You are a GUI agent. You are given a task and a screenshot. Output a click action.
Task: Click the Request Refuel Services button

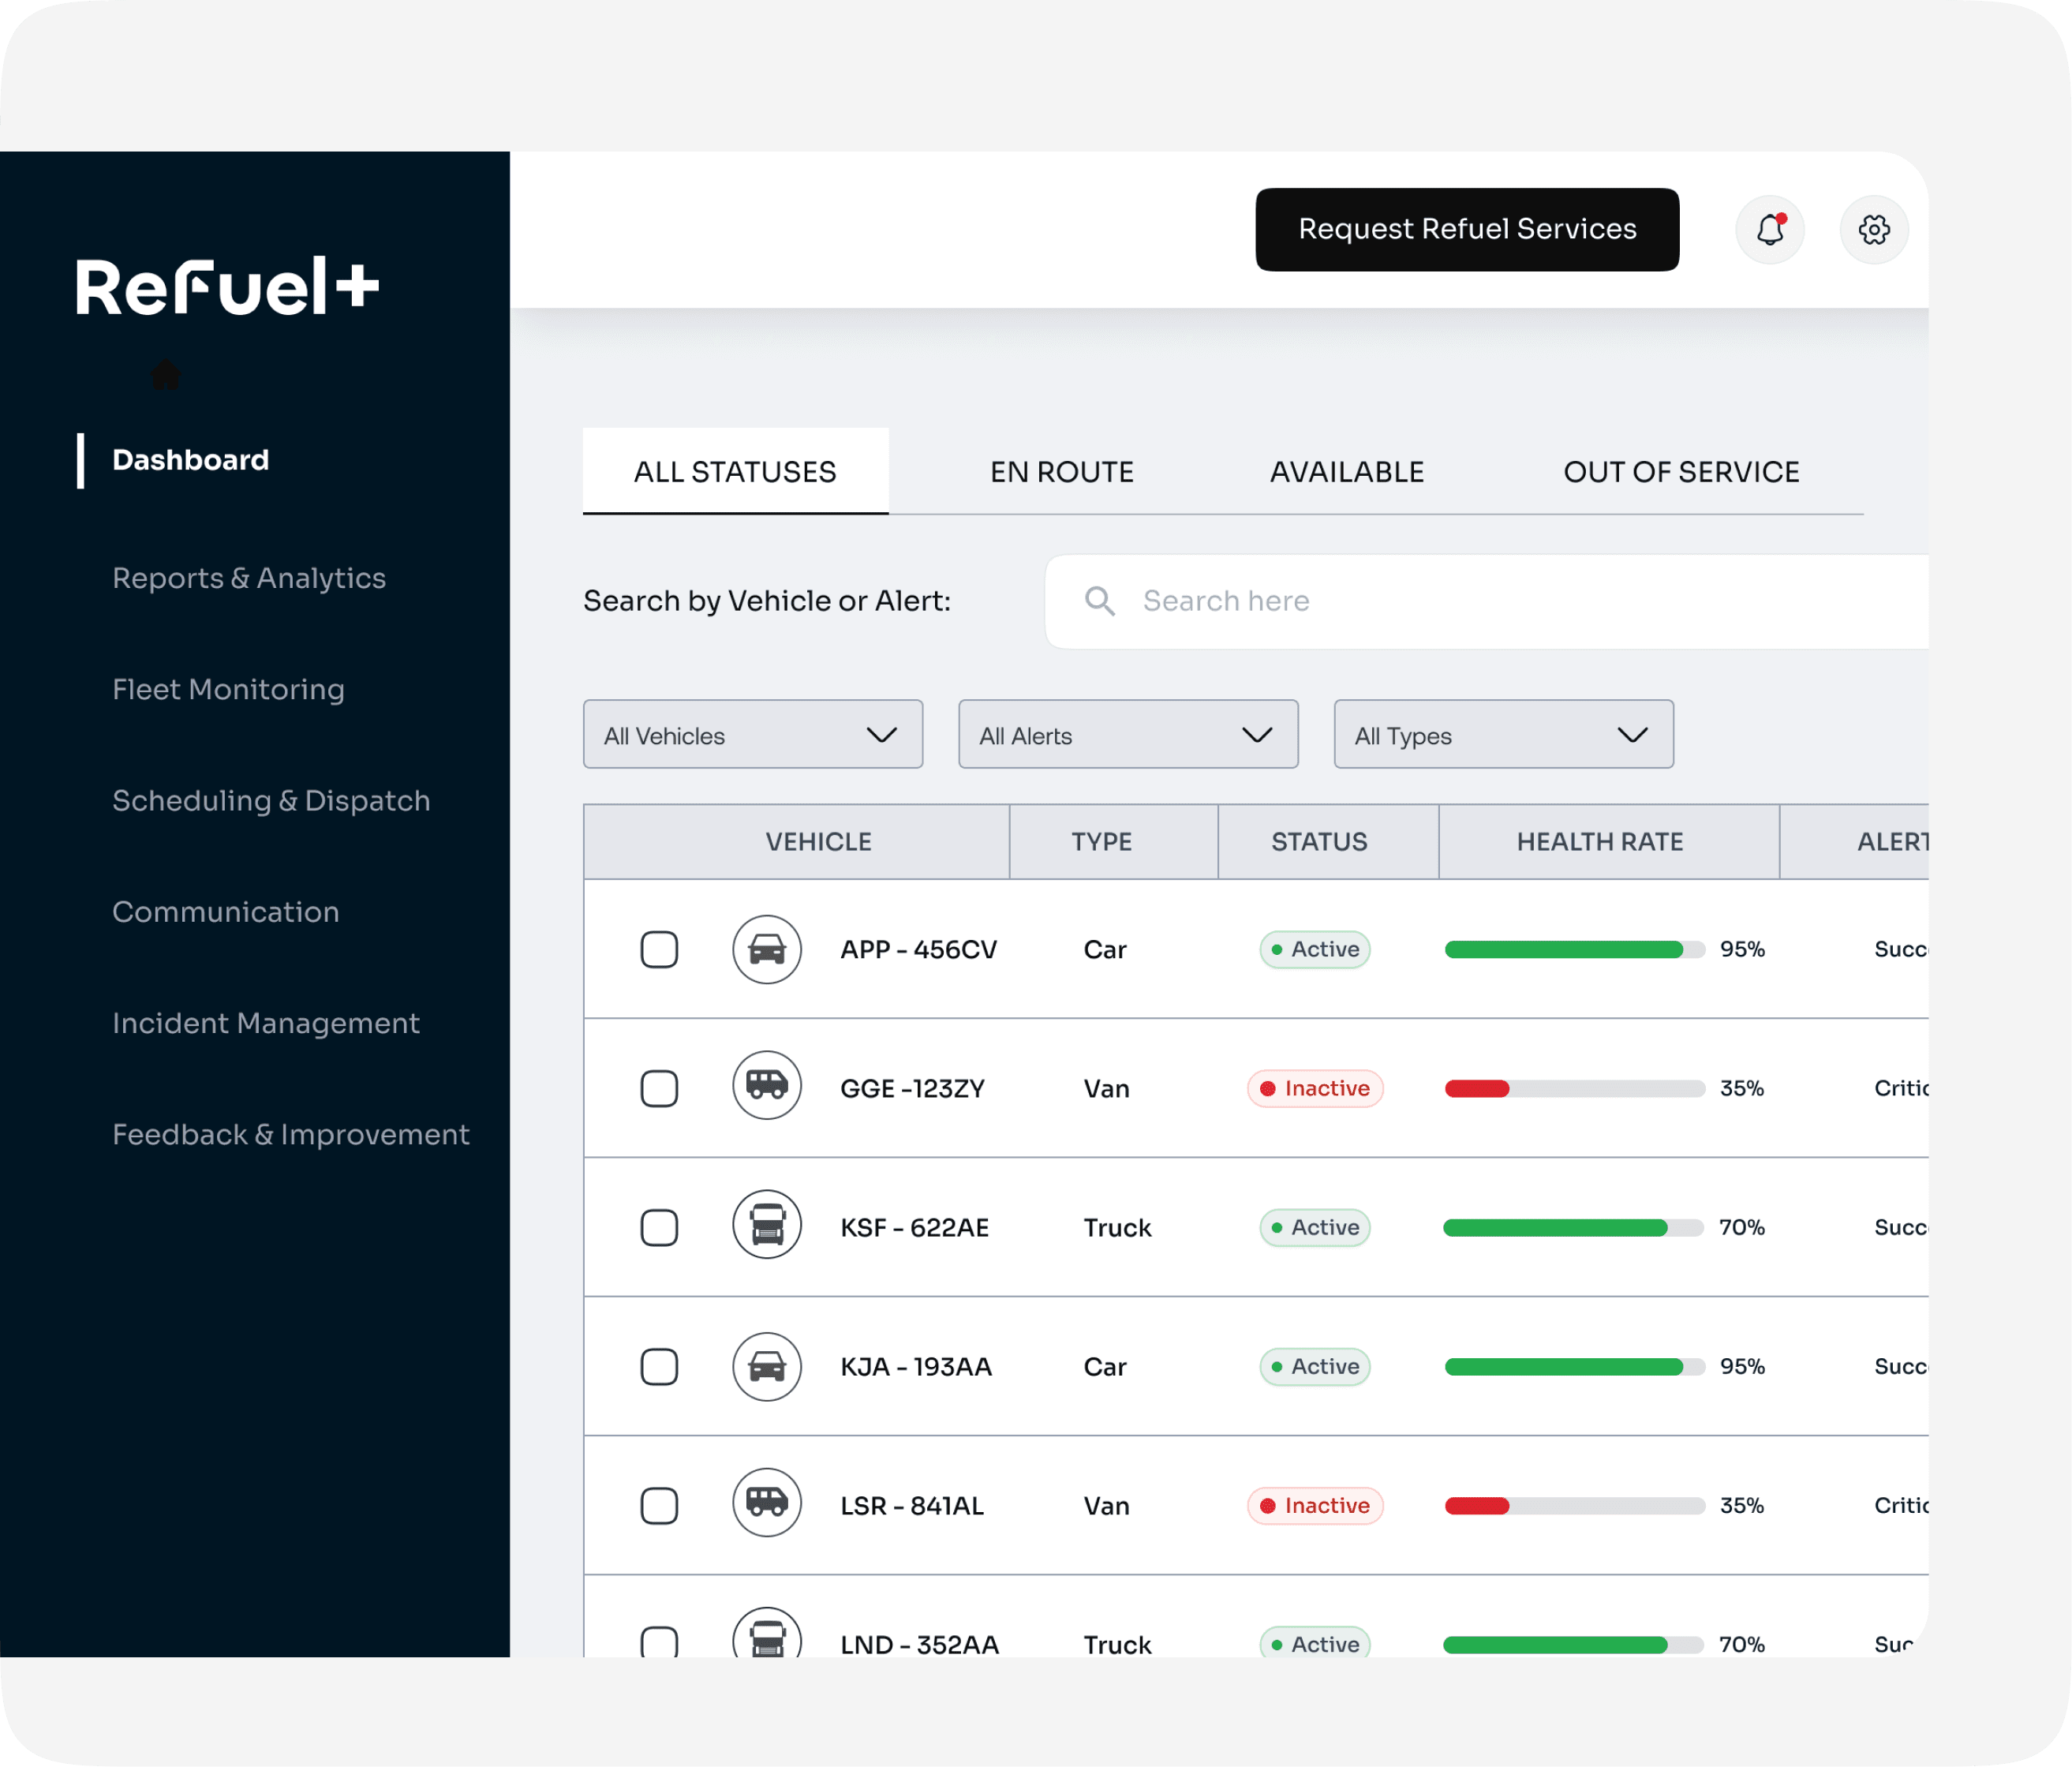(1467, 229)
